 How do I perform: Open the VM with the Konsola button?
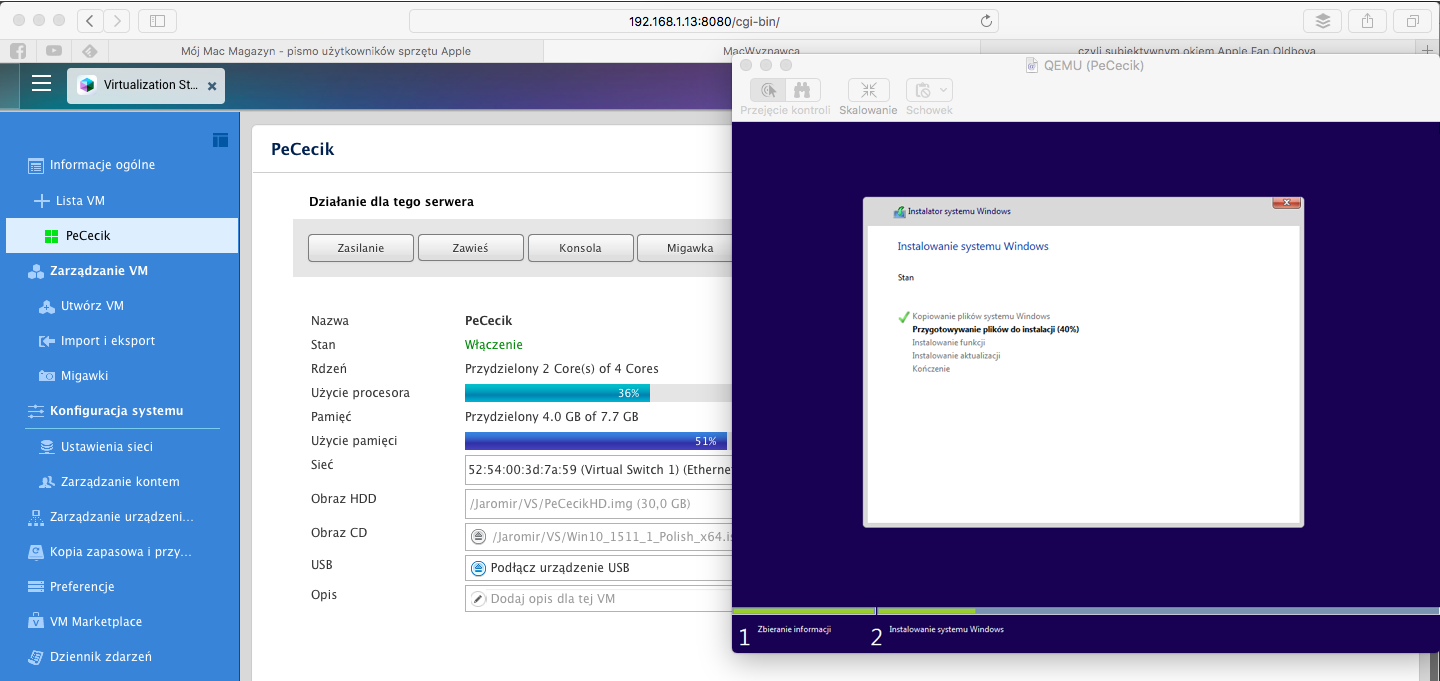click(x=580, y=248)
